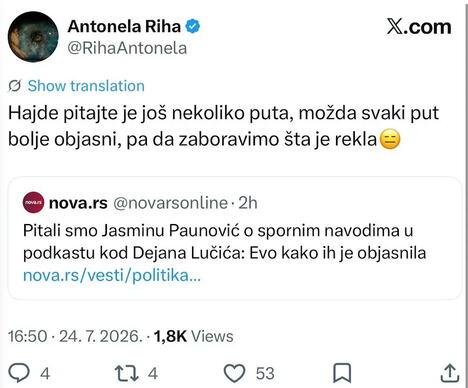The width and height of the screenshot is (468, 388).
Task: Click the X.com logo text
Action: (x=419, y=27)
